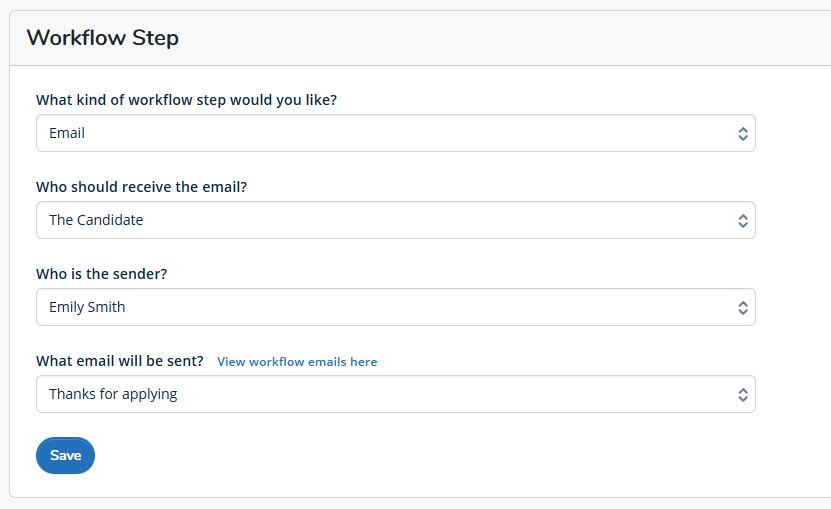Open the sender dropdown showing Emily Smith

[395, 307]
